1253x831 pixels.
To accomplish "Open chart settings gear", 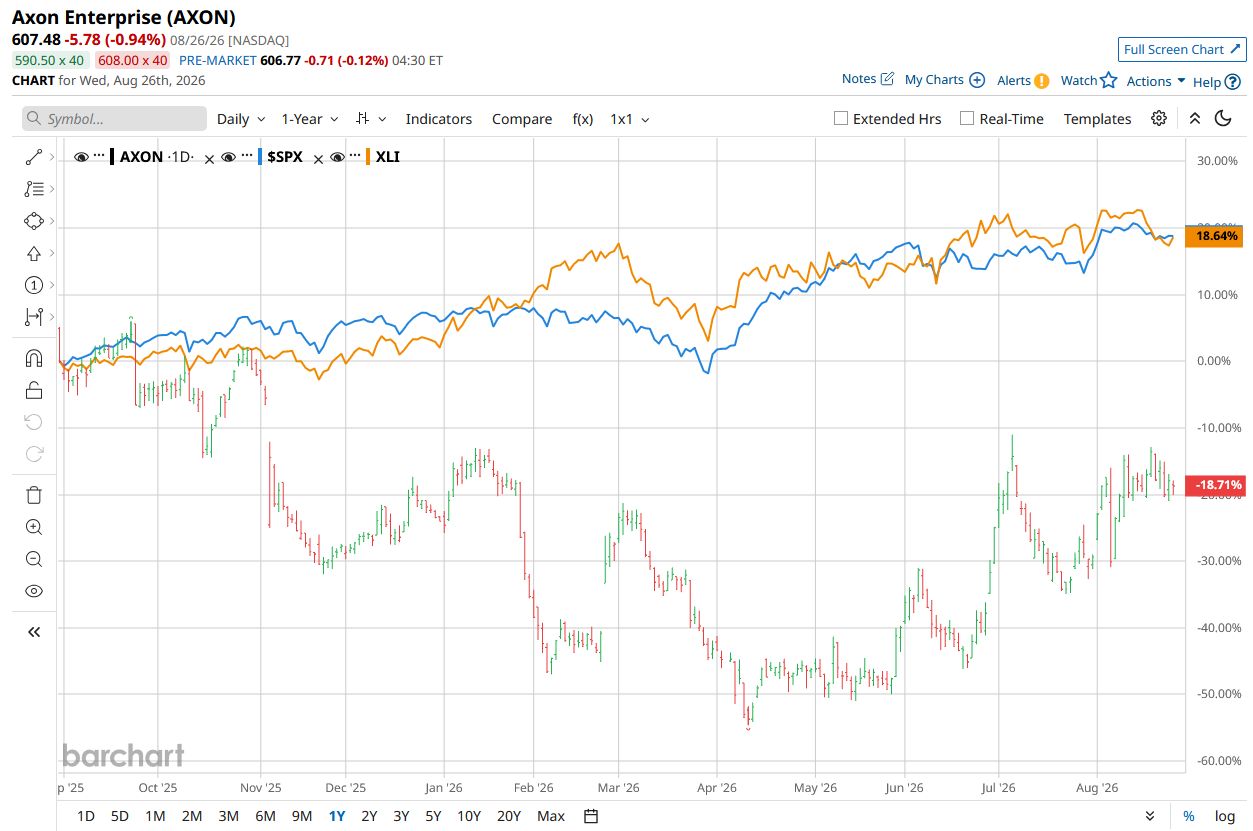I will pyautogui.click(x=1159, y=118).
